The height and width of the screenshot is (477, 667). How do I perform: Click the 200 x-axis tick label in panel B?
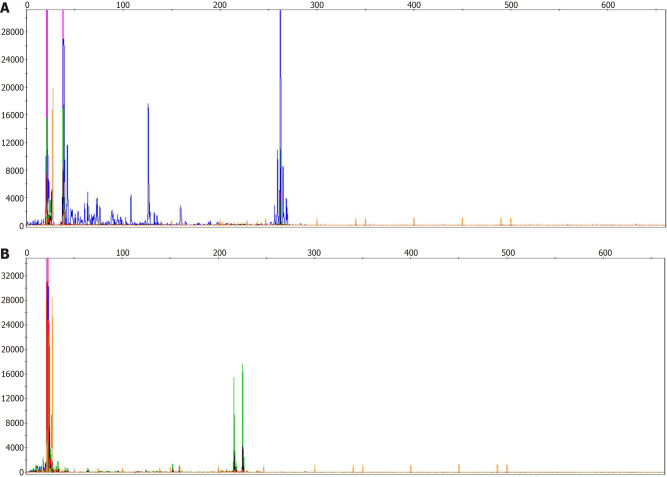[x=219, y=253]
